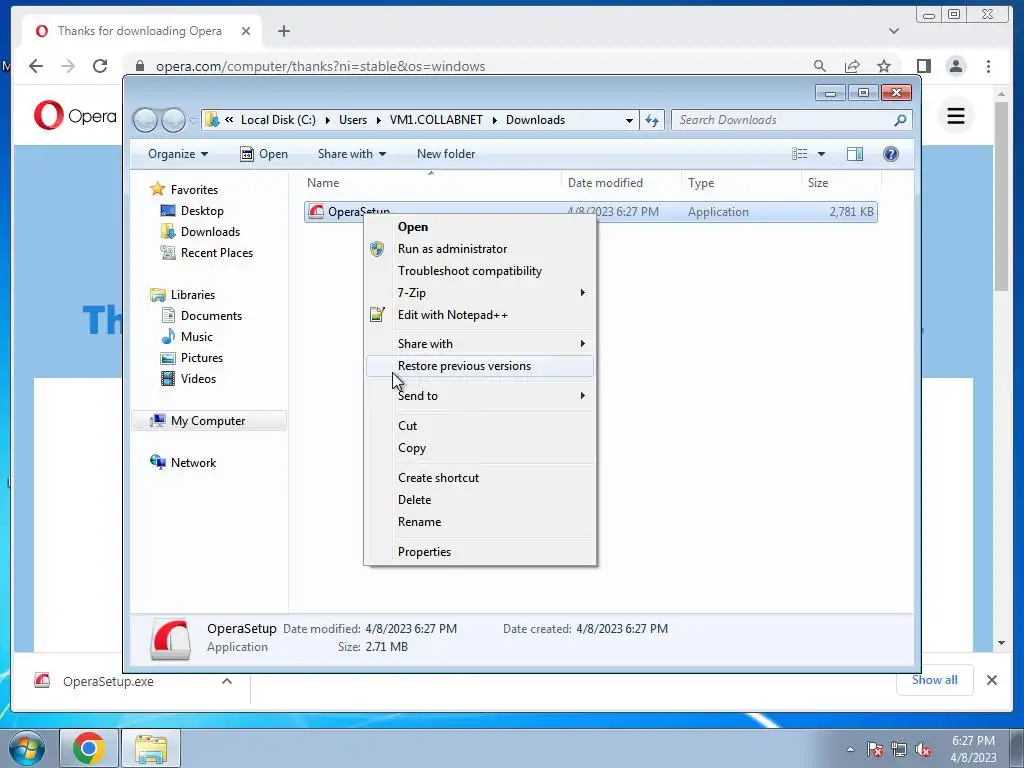
Task: Select Run as administrator
Action: tap(480, 249)
